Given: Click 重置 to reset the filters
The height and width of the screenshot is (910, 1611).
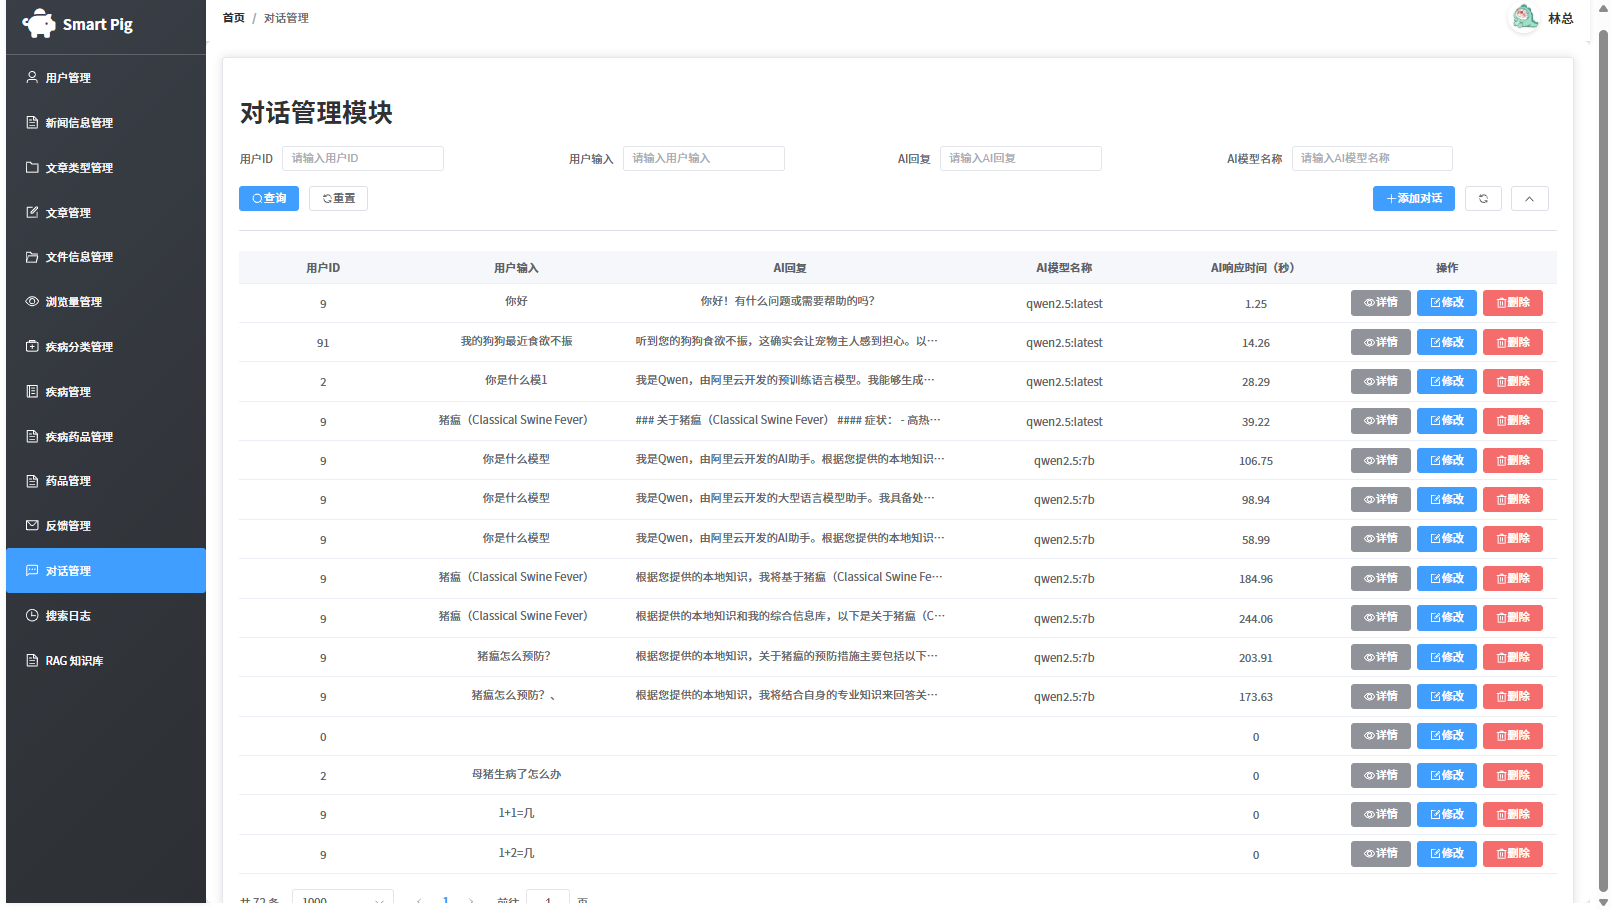Looking at the screenshot, I should coord(338,198).
